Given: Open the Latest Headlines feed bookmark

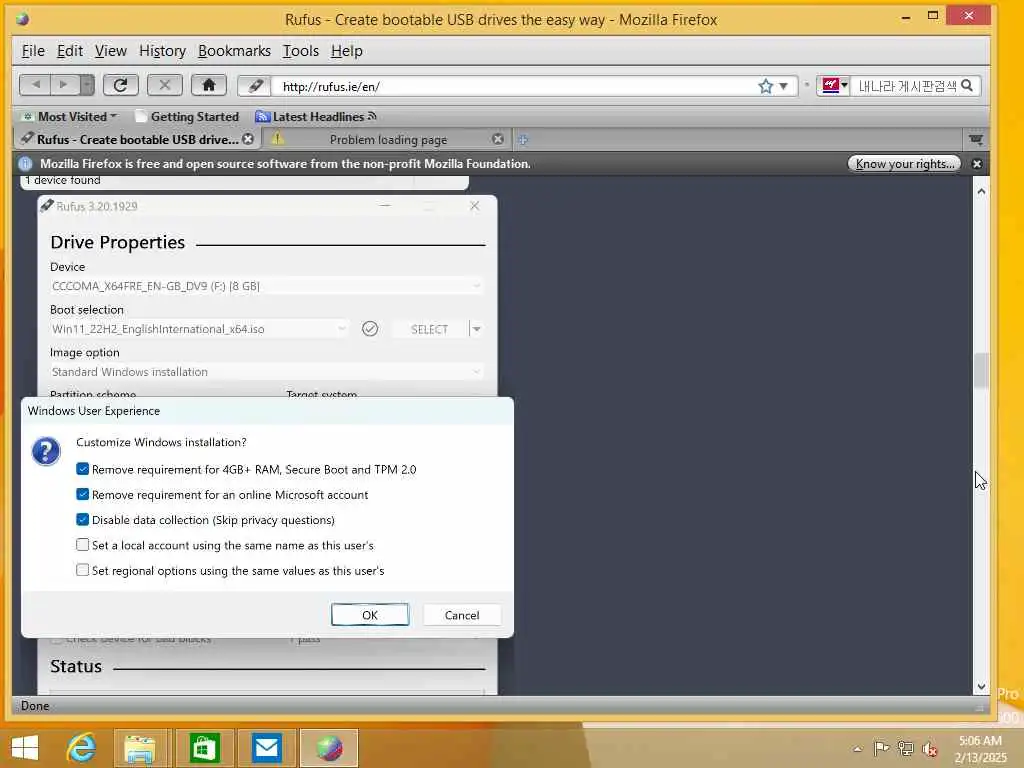Looking at the screenshot, I should [x=316, y=116].
